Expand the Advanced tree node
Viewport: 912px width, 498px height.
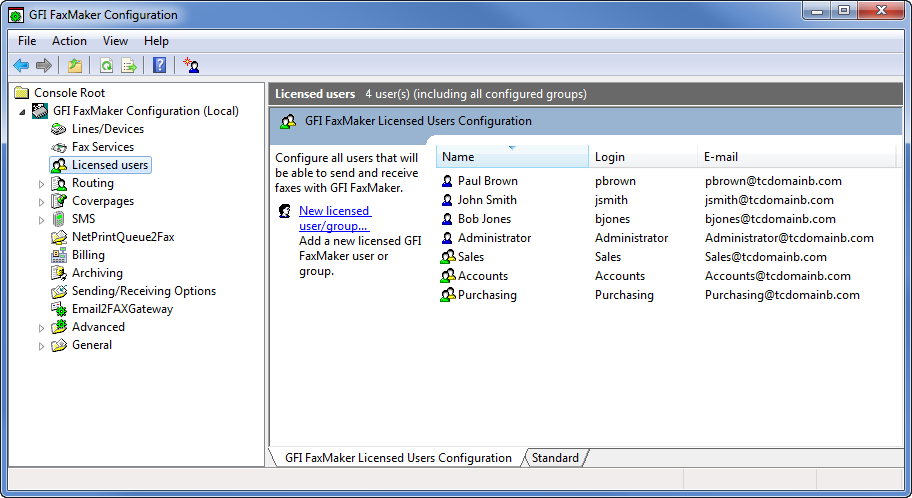(41, 328)
